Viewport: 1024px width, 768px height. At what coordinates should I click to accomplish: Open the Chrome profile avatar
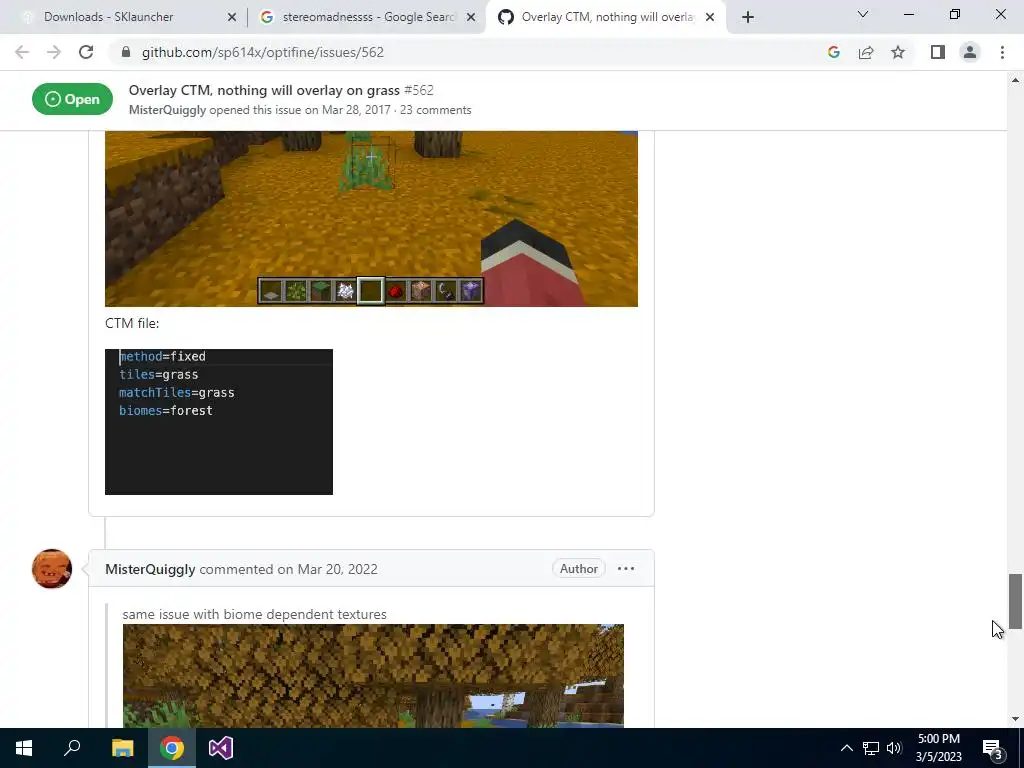[x=970, y=52]
